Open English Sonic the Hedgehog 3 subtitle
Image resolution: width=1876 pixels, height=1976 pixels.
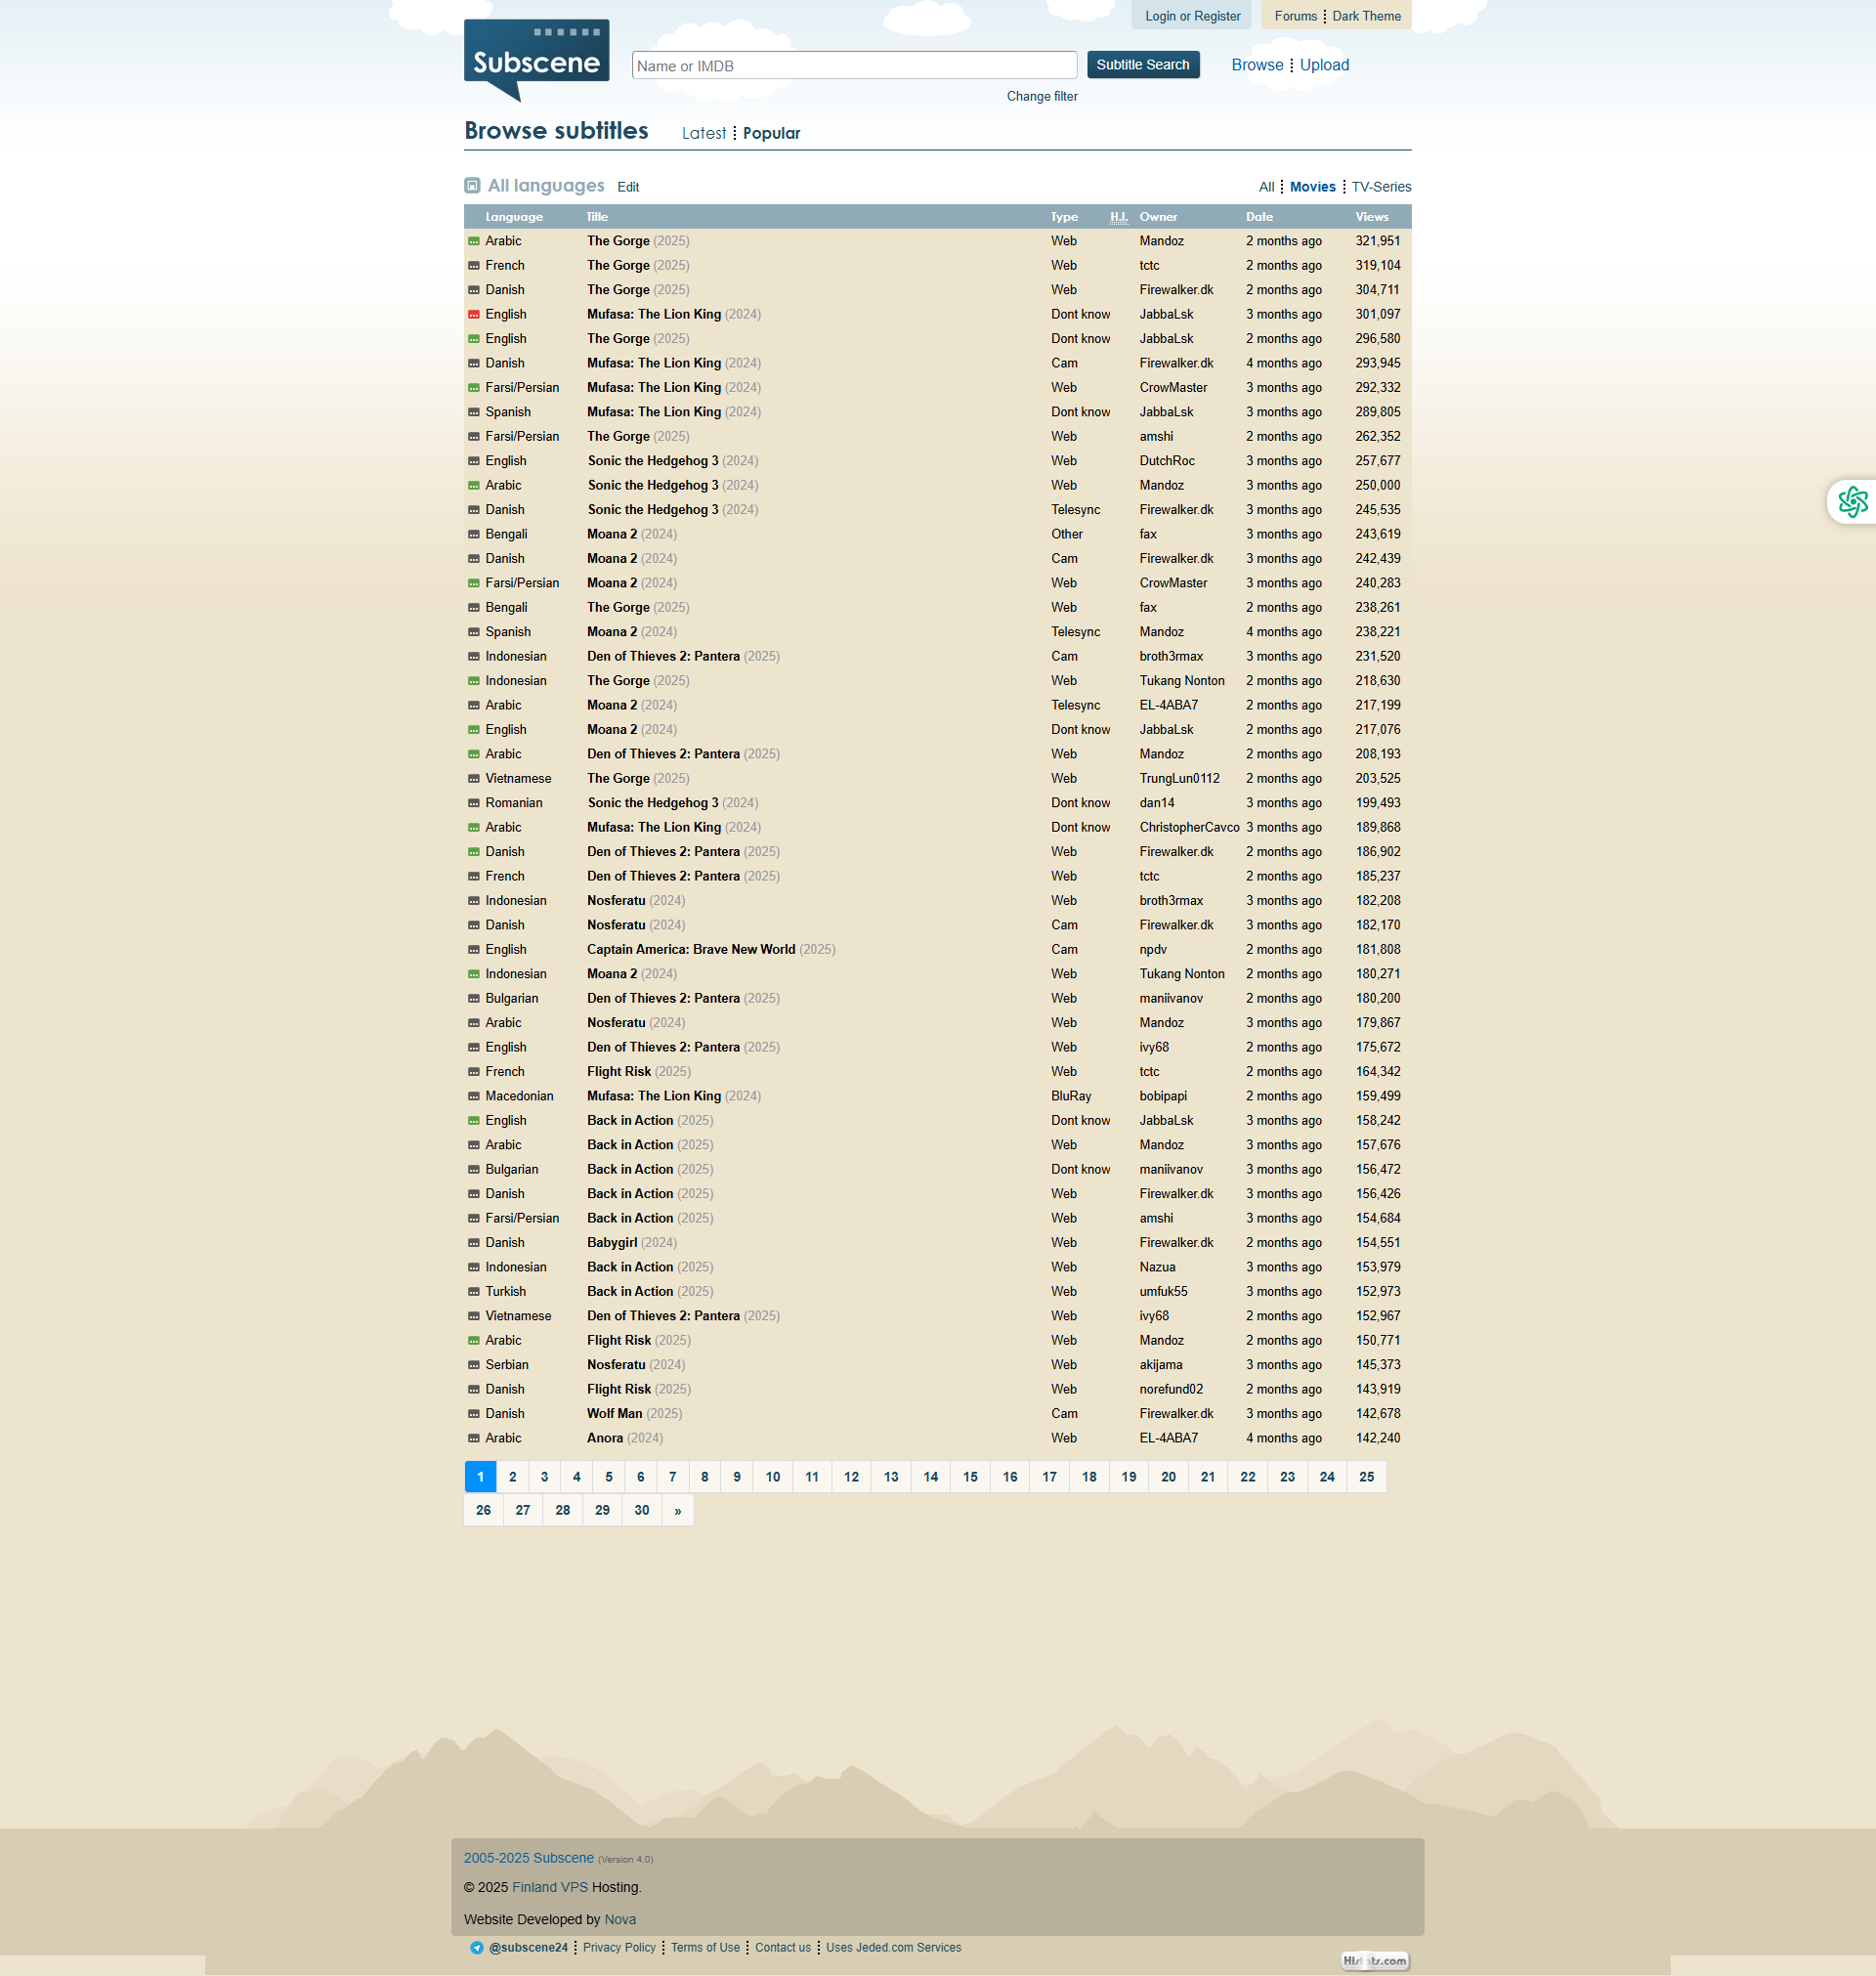[x=673, y=461]
